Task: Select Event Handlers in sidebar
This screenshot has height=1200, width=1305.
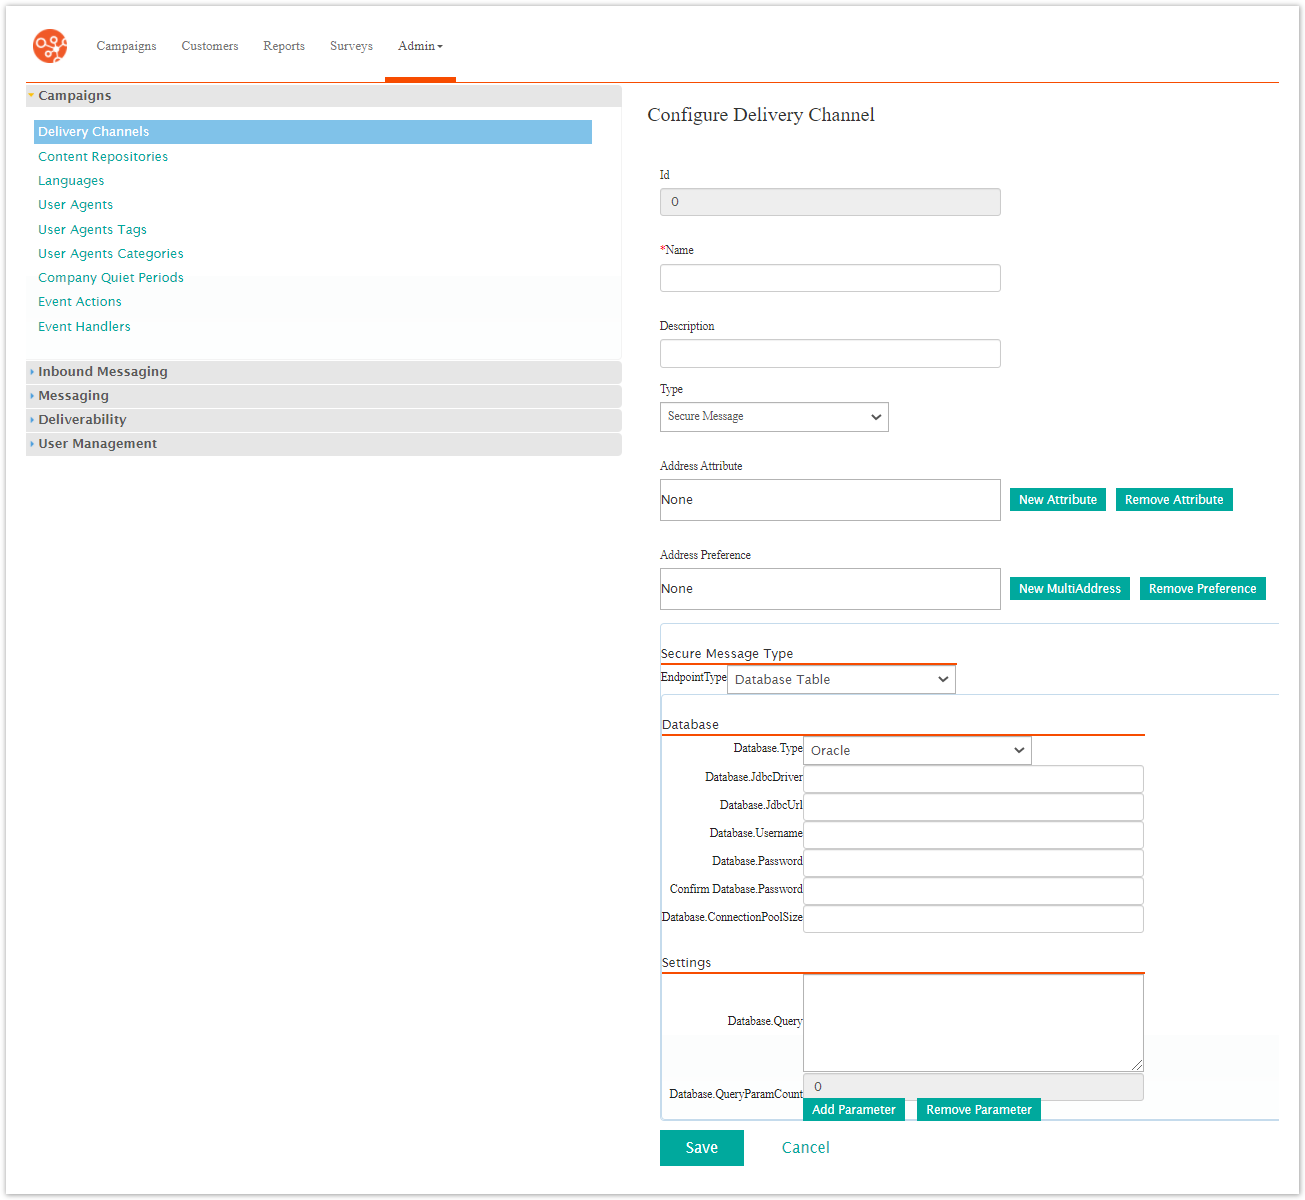Action: pos(84,326)
